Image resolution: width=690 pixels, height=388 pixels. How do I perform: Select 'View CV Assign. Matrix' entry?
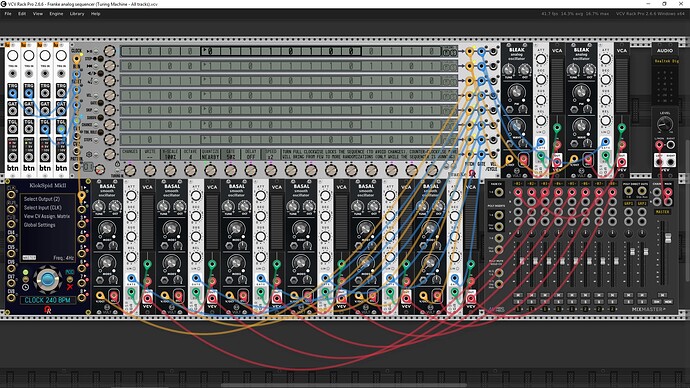(47, 216)
